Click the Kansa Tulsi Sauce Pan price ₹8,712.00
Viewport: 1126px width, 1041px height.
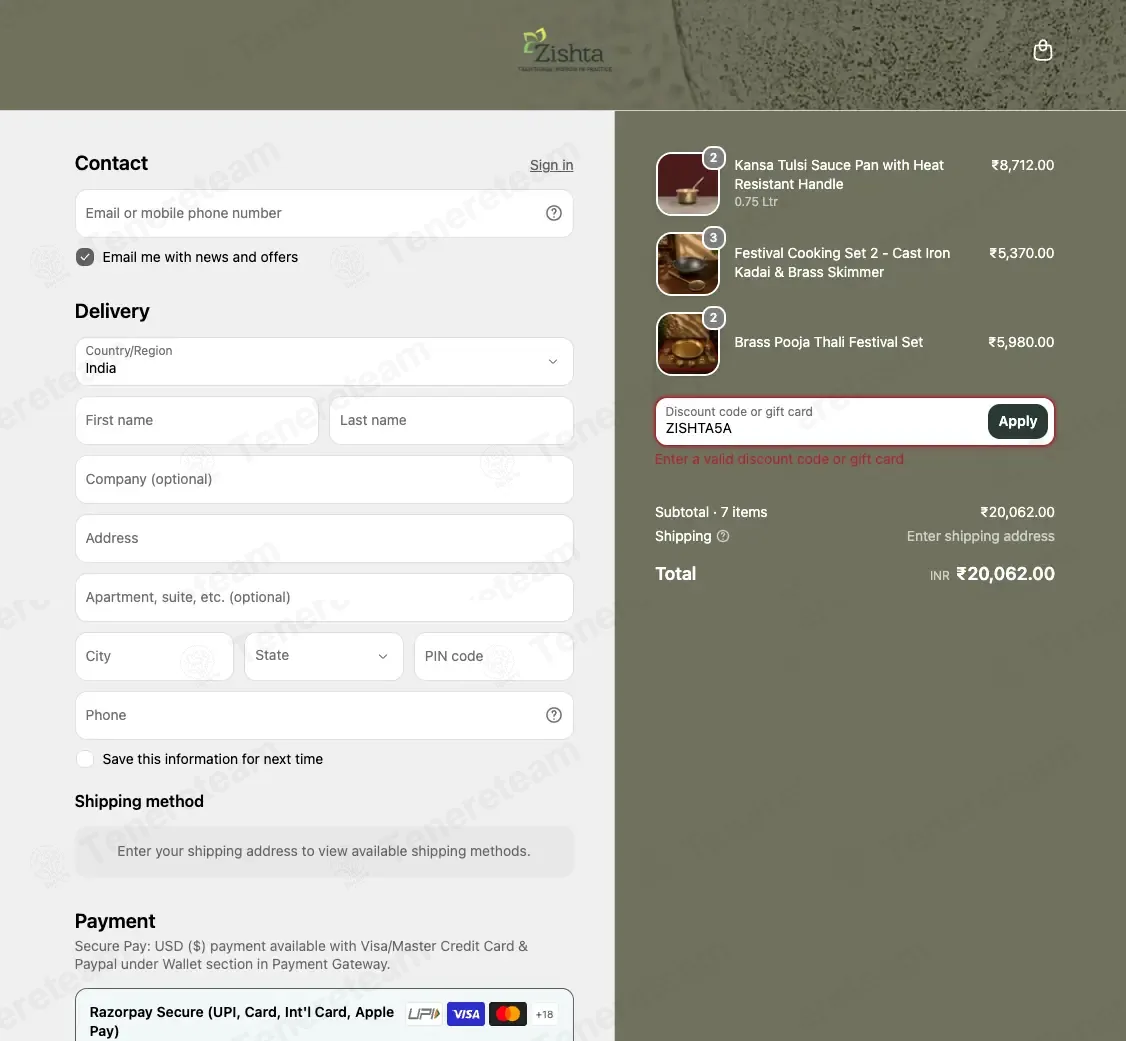[x=1023, y=165]
